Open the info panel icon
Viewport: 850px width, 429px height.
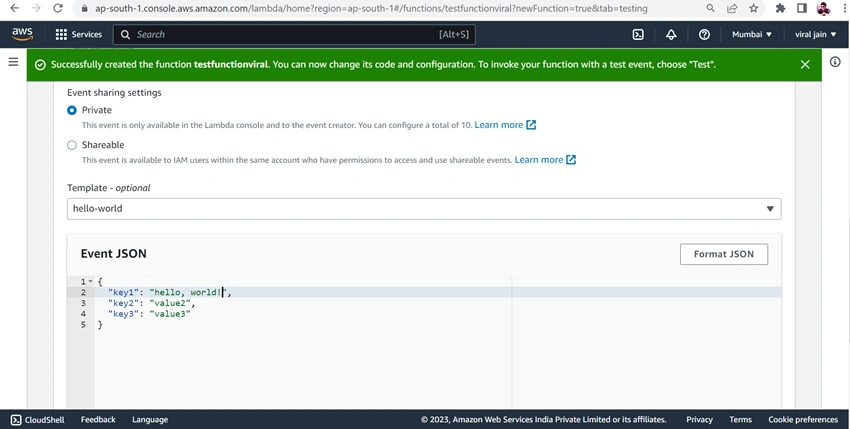[835, 62]
